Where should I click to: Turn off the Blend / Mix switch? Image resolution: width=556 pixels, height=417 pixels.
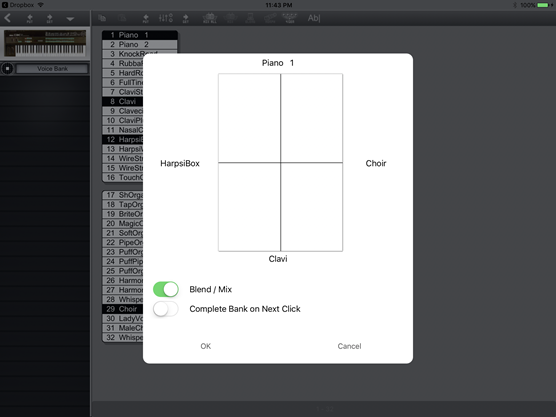tap(166, 289)
